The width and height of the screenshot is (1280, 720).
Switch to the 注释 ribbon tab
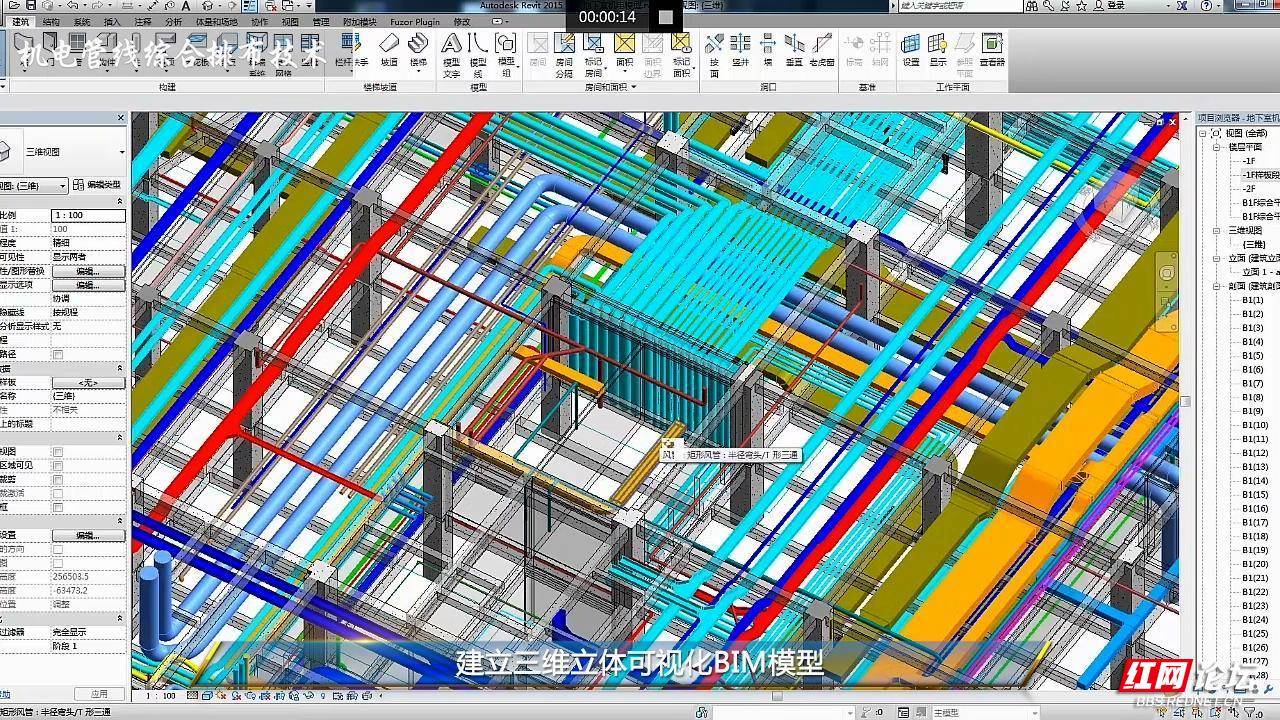[143, 21]
